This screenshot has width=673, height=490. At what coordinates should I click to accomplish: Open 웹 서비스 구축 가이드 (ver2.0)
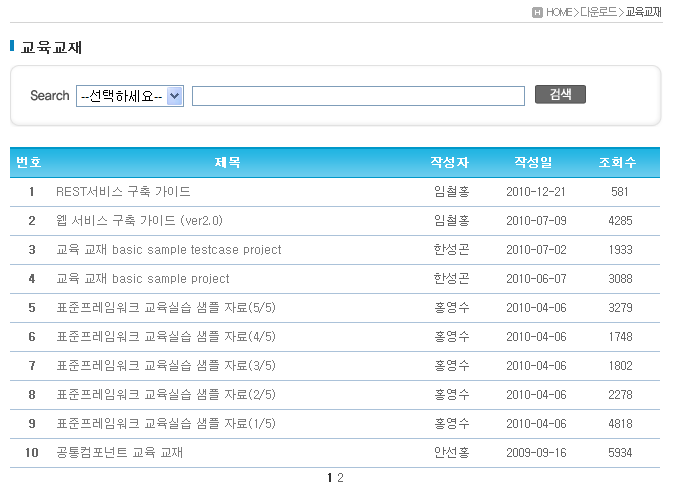pos(139,221)
